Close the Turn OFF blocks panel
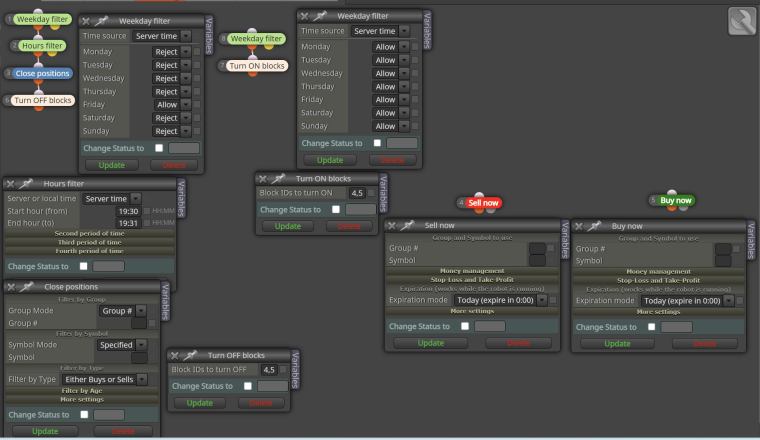760x440 pixels. tap(174, 355)
